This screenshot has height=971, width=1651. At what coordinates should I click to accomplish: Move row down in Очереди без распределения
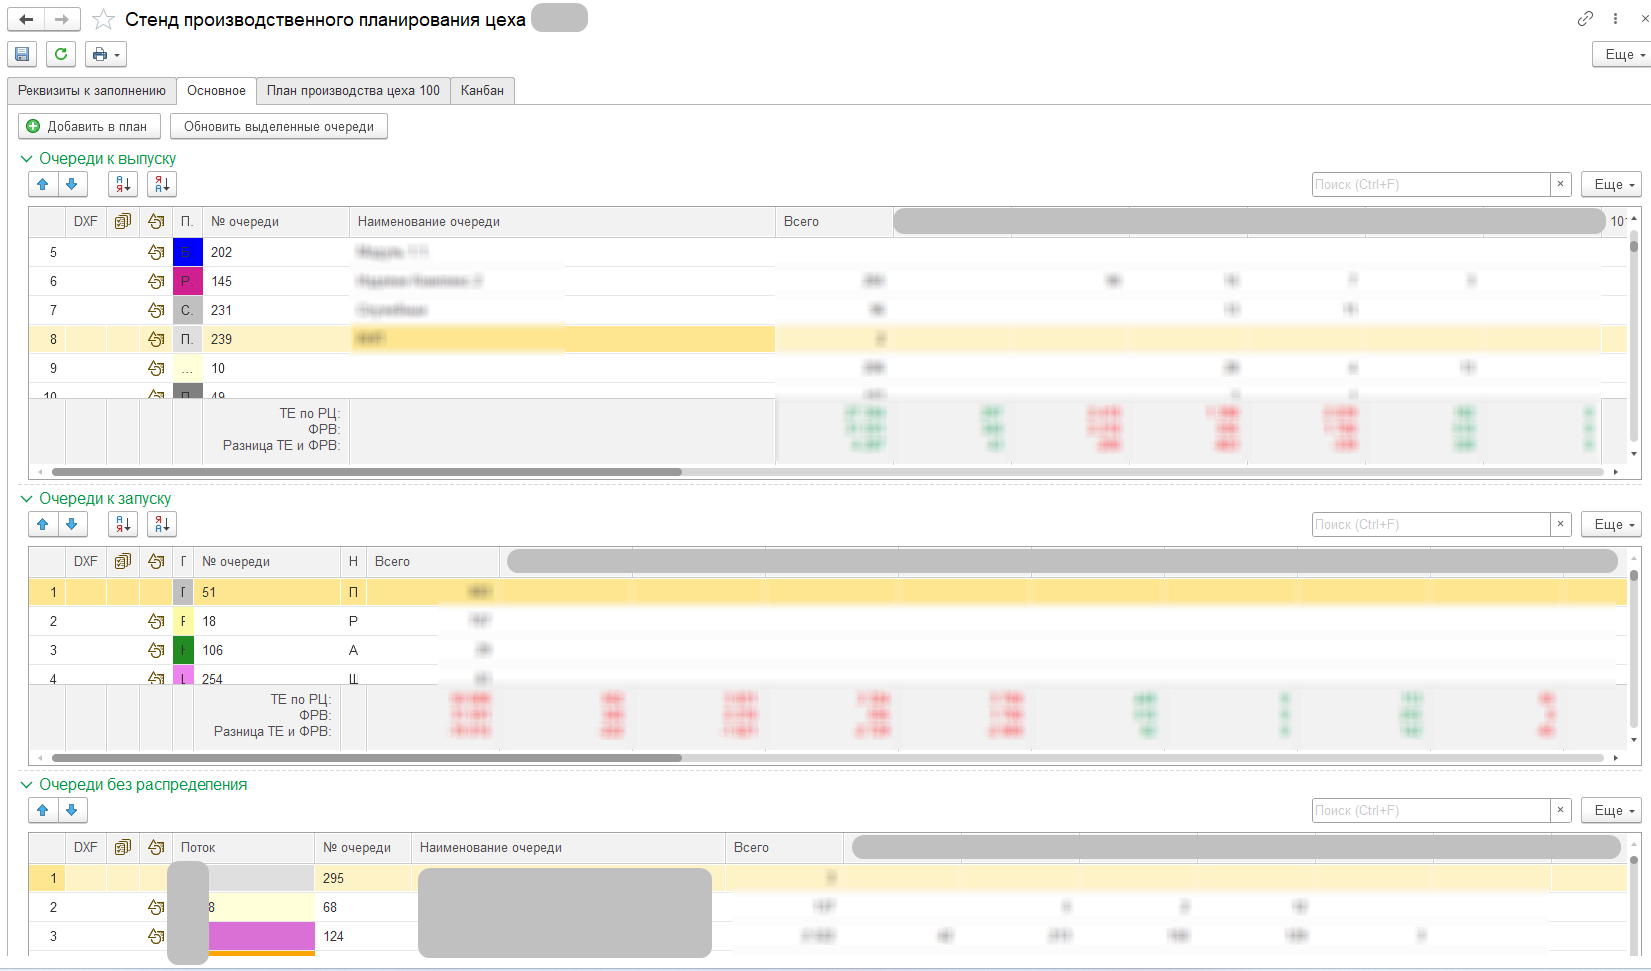coord(72,810)
